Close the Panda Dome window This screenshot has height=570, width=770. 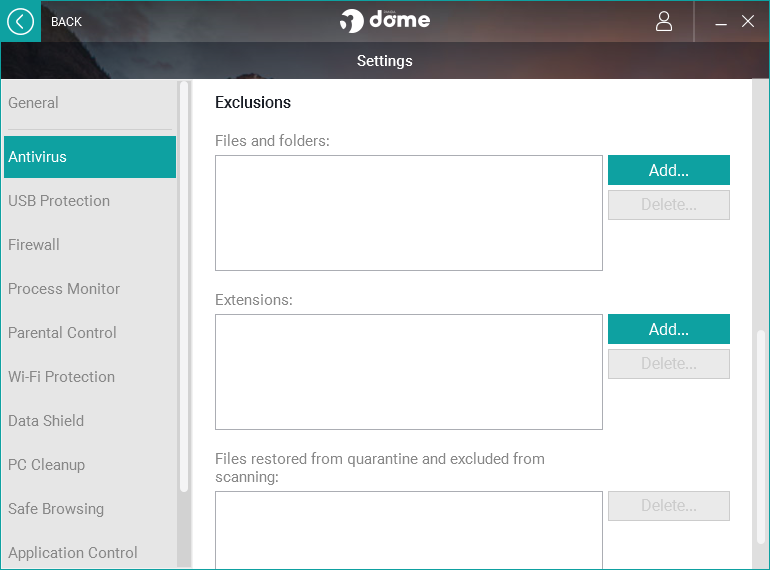(747, 21)
